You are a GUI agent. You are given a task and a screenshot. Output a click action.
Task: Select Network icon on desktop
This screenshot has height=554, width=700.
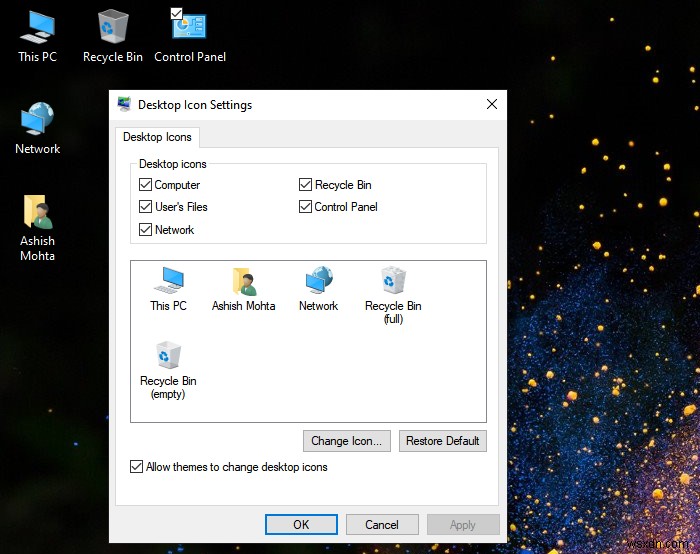tap(38, 129)
